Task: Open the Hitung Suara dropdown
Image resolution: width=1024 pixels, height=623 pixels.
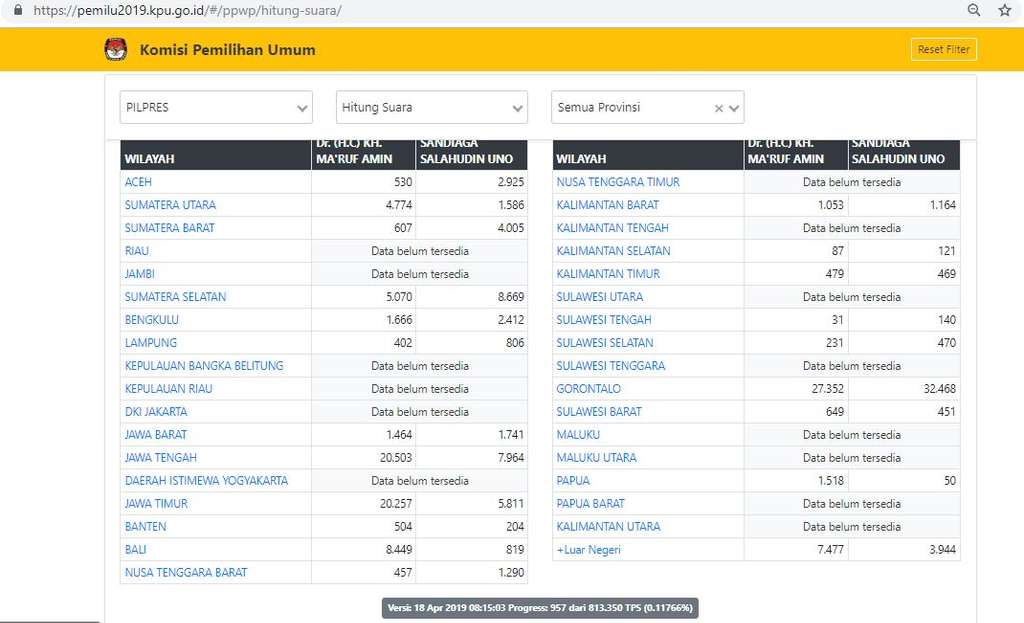Action: point(432,107)
